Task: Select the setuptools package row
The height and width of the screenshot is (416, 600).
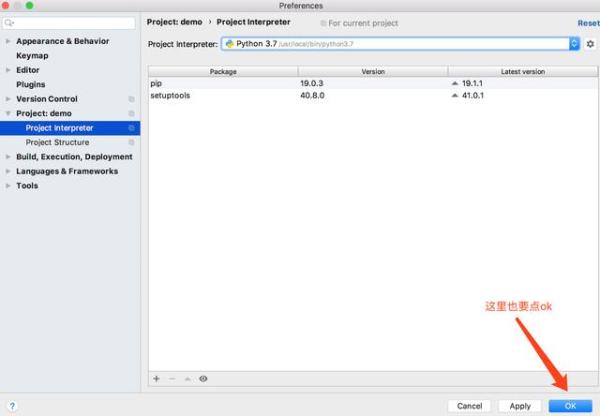Action: [x=373, y=95]
